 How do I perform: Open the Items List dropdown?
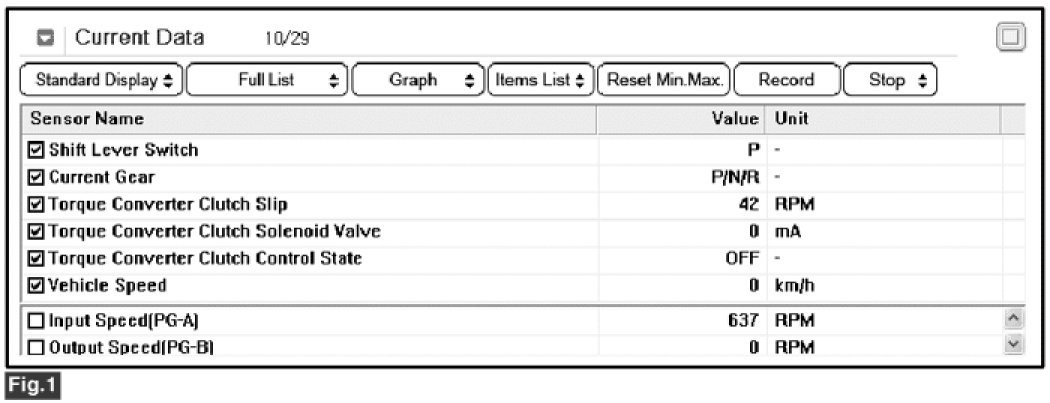click(x=541, y=80)
